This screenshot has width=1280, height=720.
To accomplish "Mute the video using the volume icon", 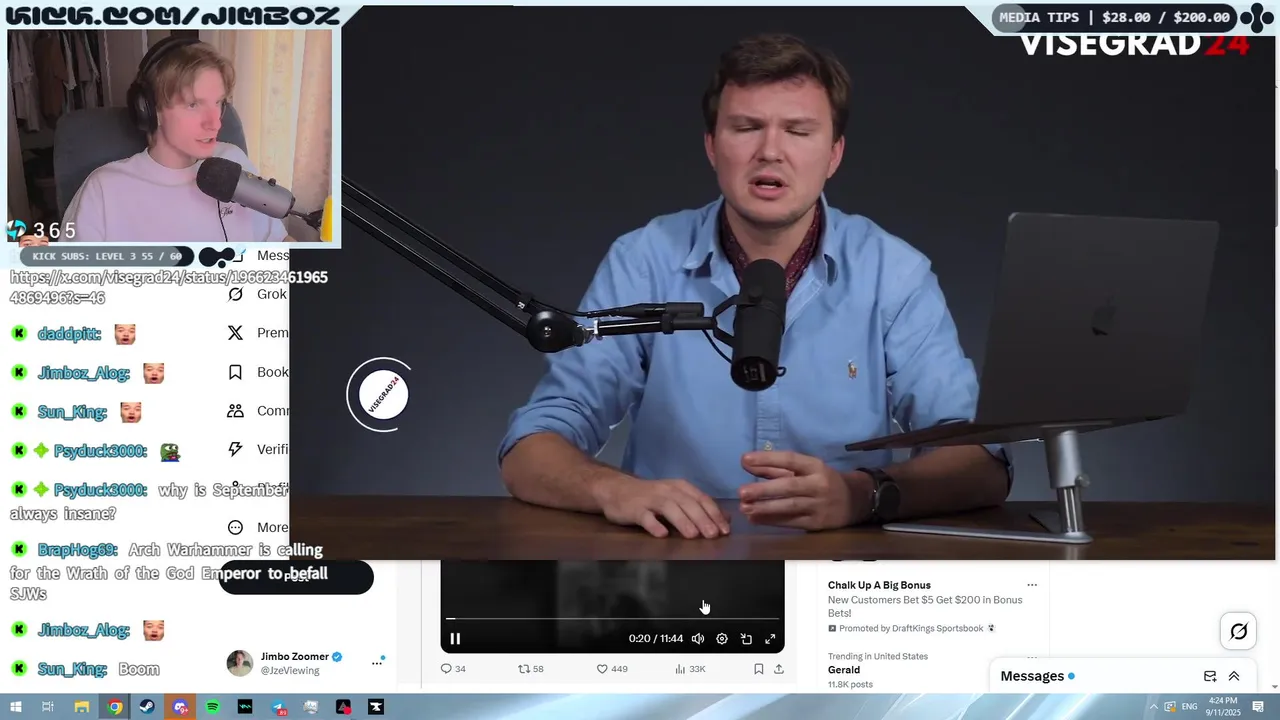I will click(698, 639).
